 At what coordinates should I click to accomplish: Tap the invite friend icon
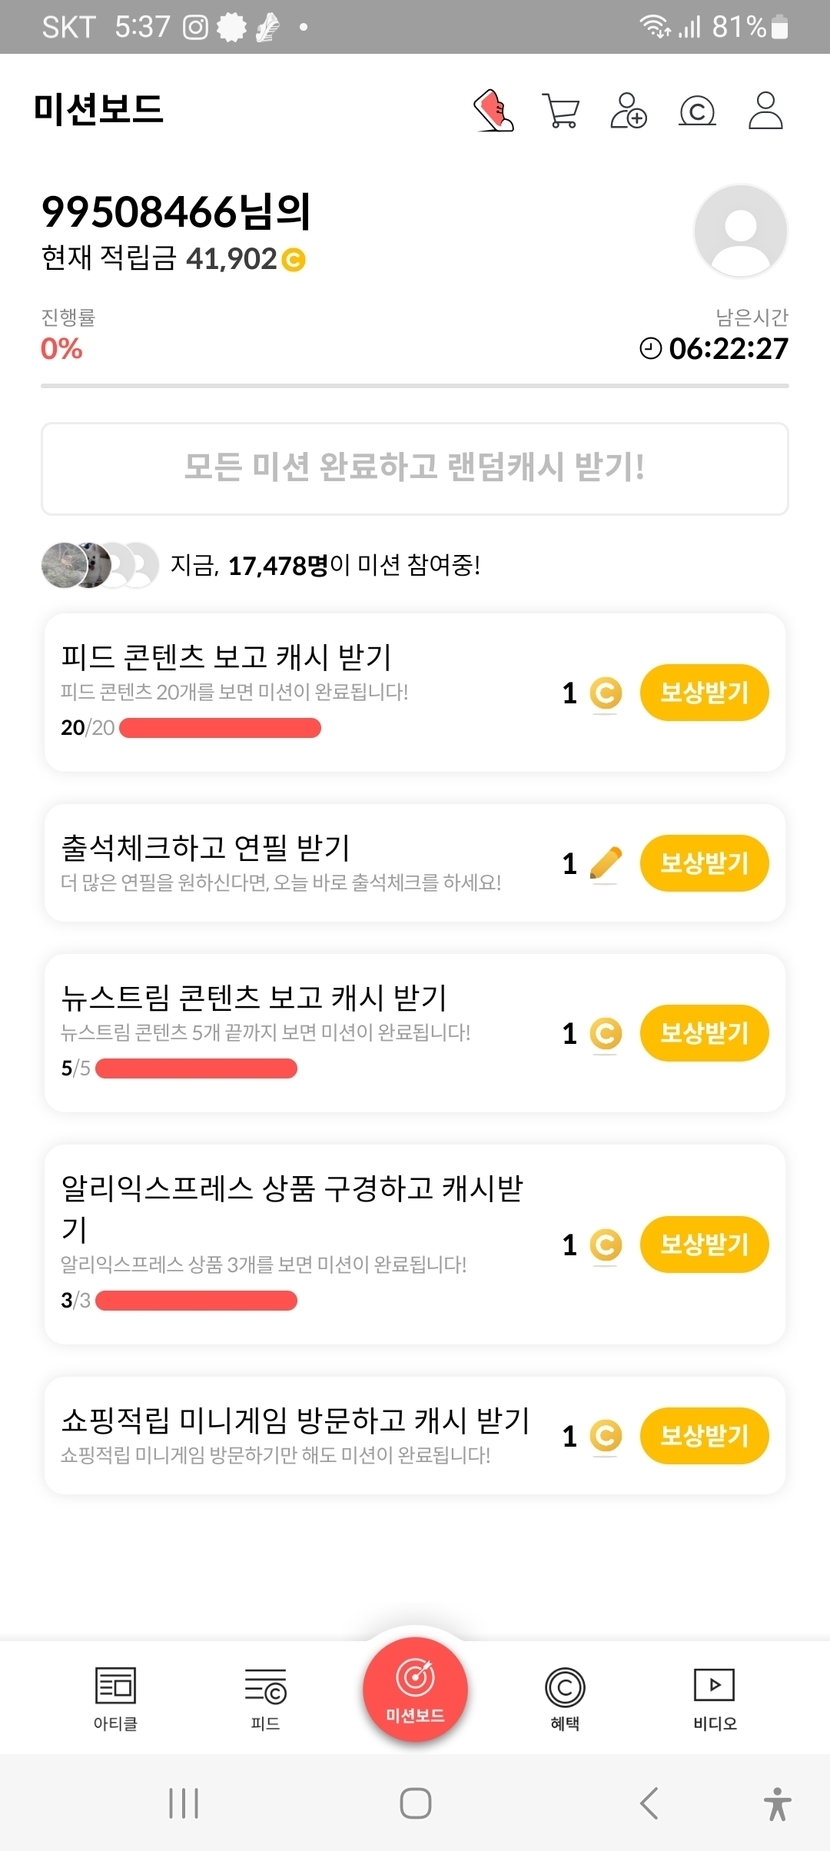(628, 110)
